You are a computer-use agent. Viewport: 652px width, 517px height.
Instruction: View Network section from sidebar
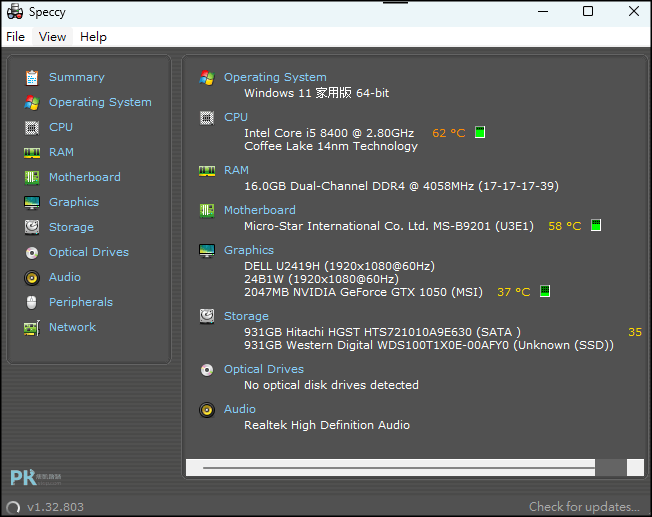pos(72,327)
